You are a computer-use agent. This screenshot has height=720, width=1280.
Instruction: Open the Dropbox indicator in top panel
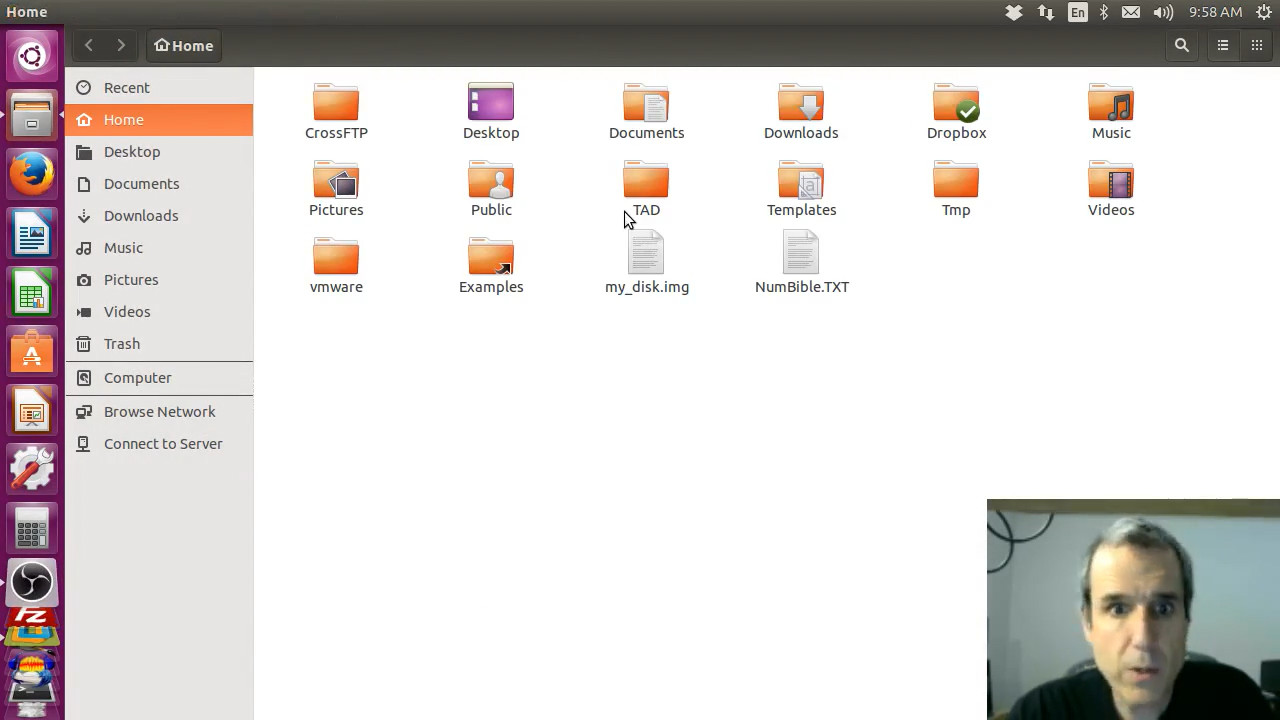[x=1014, y=12]
